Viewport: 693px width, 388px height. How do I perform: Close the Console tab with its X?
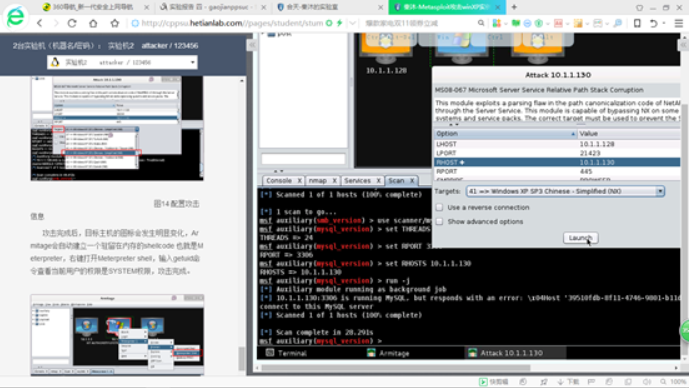(x=299, y=180)
